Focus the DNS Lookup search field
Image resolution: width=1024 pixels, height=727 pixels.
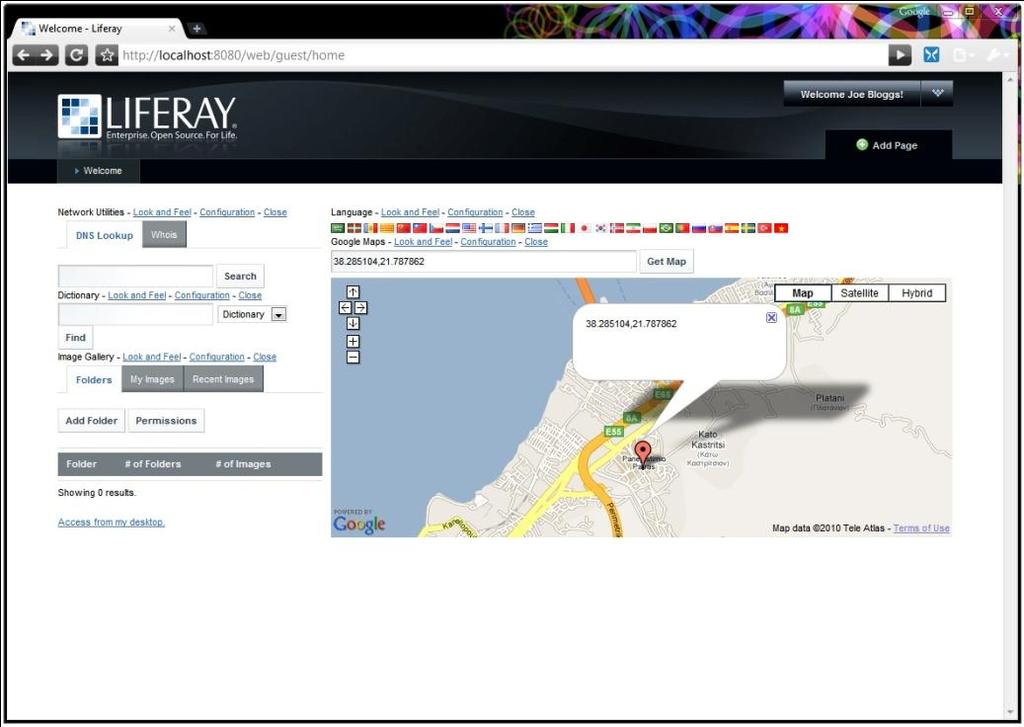[135, 276]
